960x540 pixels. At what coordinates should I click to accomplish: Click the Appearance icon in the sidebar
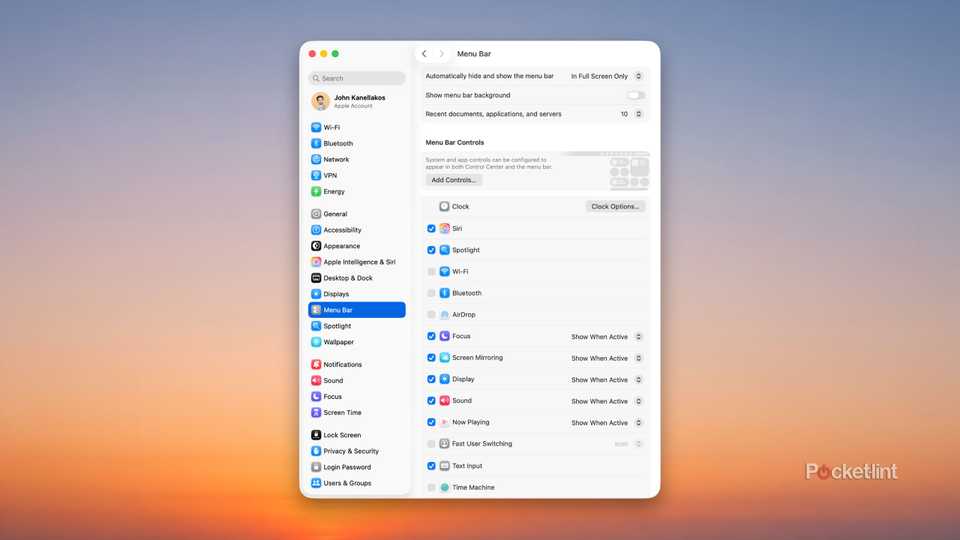point(316,246)
